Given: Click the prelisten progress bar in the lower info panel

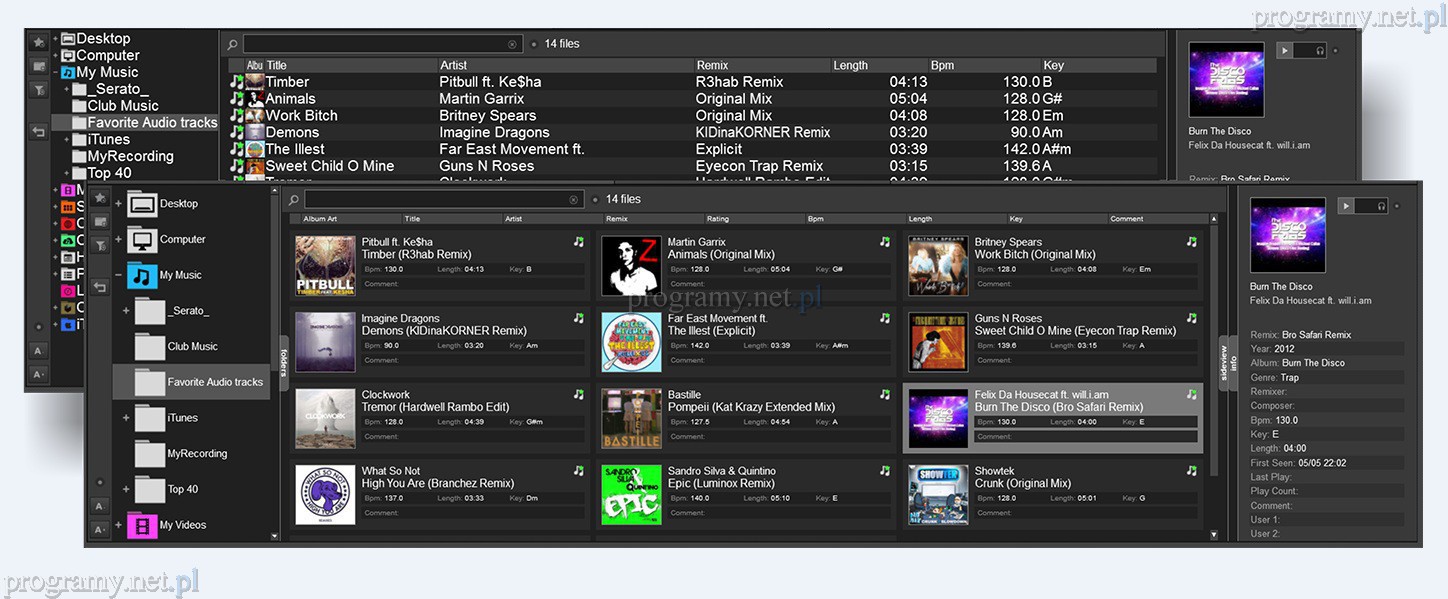Looking at the screenshot, I should (1364, 206).
